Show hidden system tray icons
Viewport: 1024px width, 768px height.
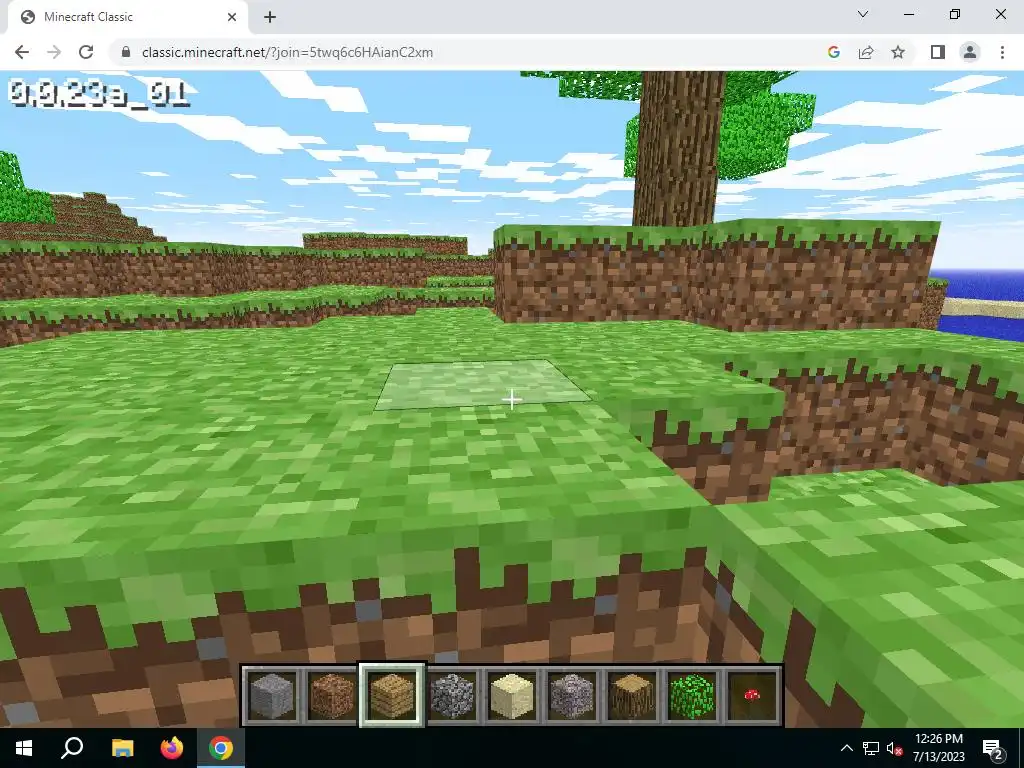[x=846, y=748]
